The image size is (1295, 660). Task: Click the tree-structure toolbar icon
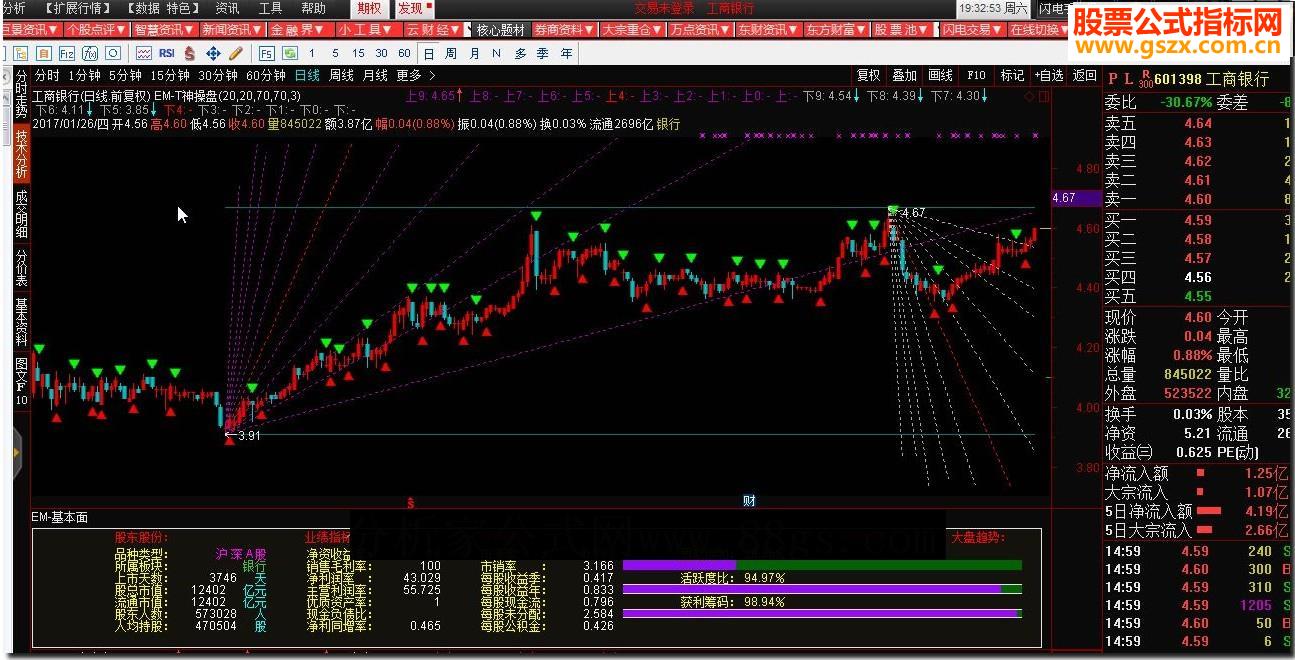tap(20, 53)
